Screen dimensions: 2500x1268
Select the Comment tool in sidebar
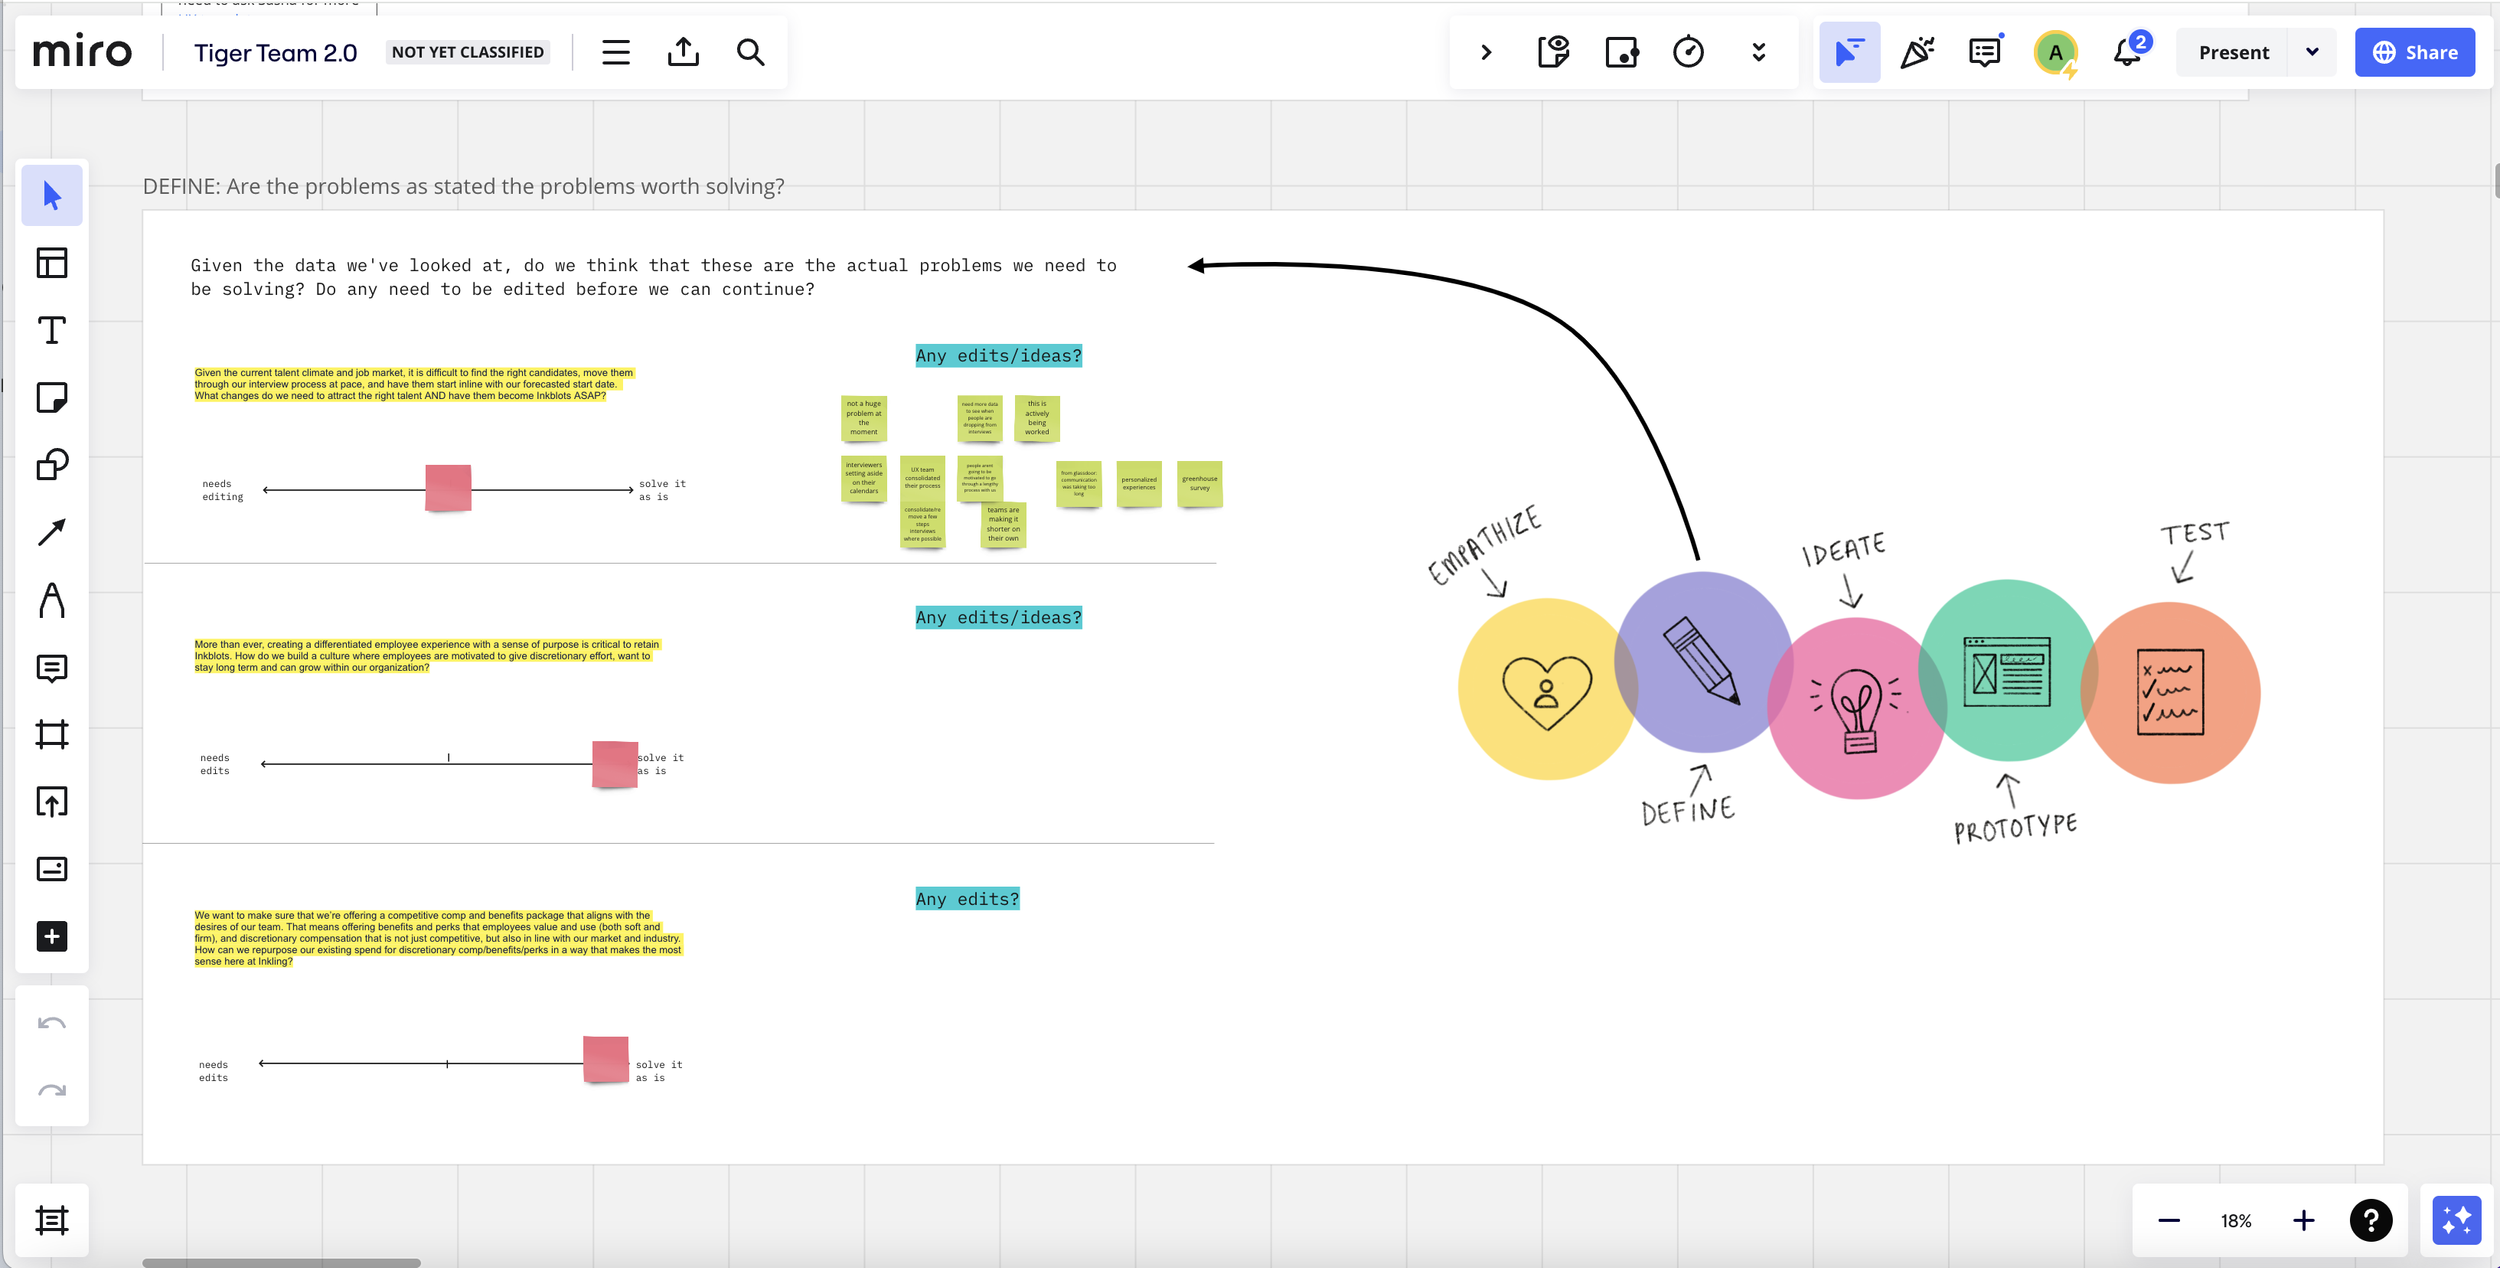point(52,668)
